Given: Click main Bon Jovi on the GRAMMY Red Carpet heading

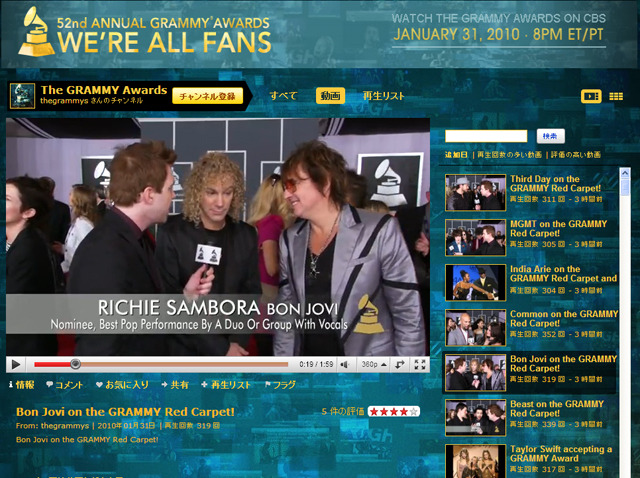Looking at the screenshot, I should click(125, 411).
